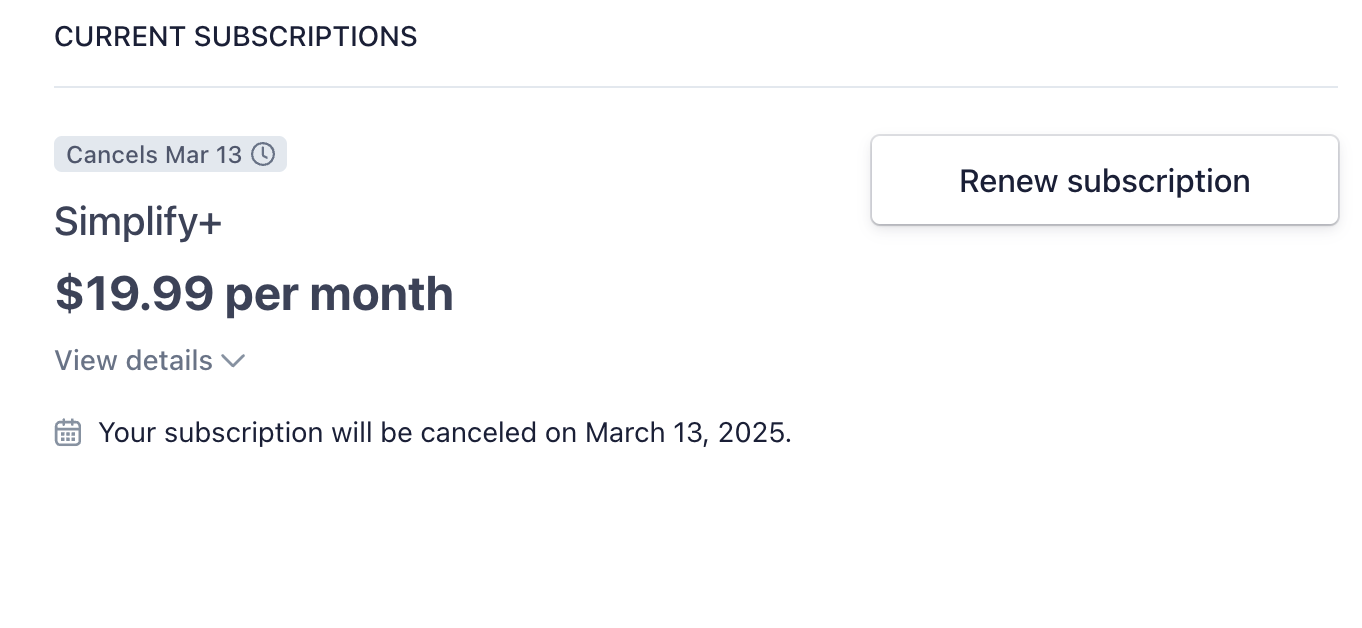
Task: Open the View details link
Action: (134, 360)
